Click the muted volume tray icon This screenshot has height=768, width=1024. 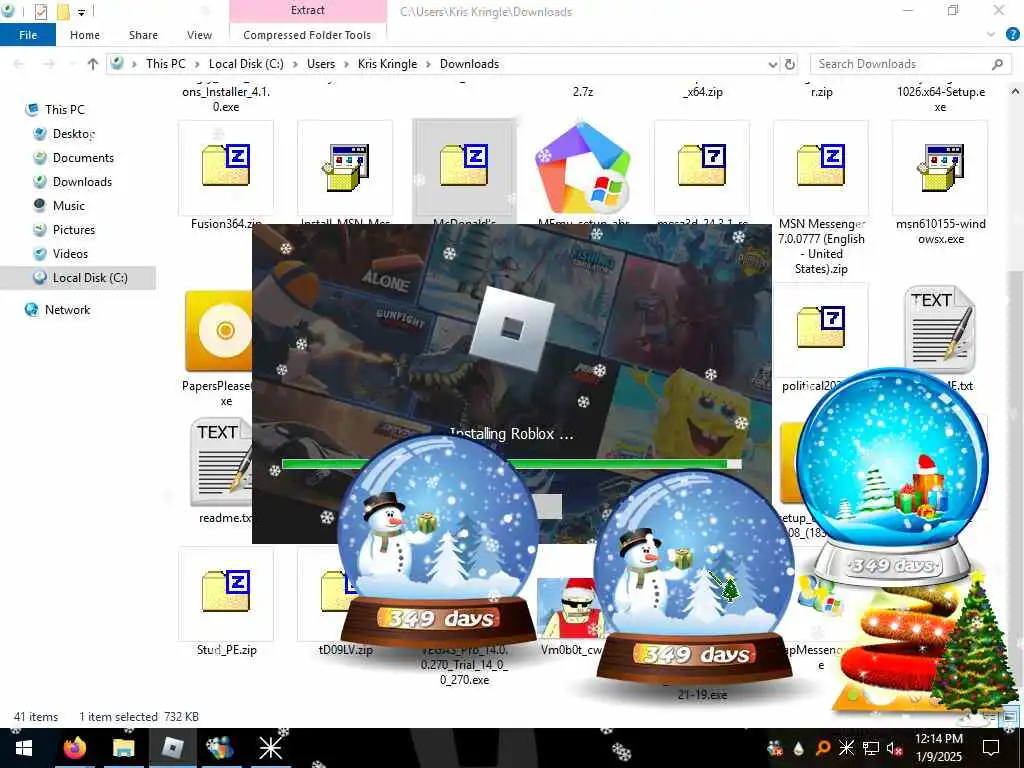pyautogui.click(x=894, y=748)
